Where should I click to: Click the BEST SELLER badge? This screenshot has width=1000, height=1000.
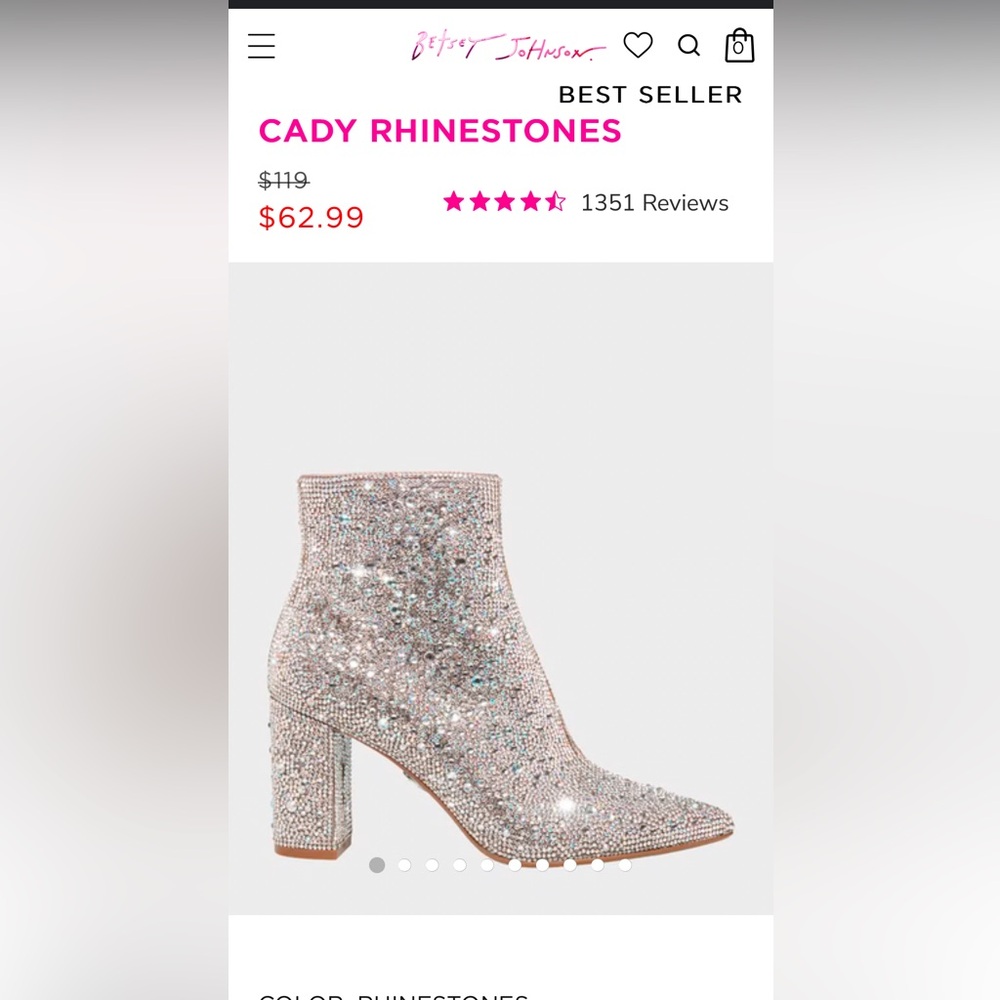(x=649, y=95)
